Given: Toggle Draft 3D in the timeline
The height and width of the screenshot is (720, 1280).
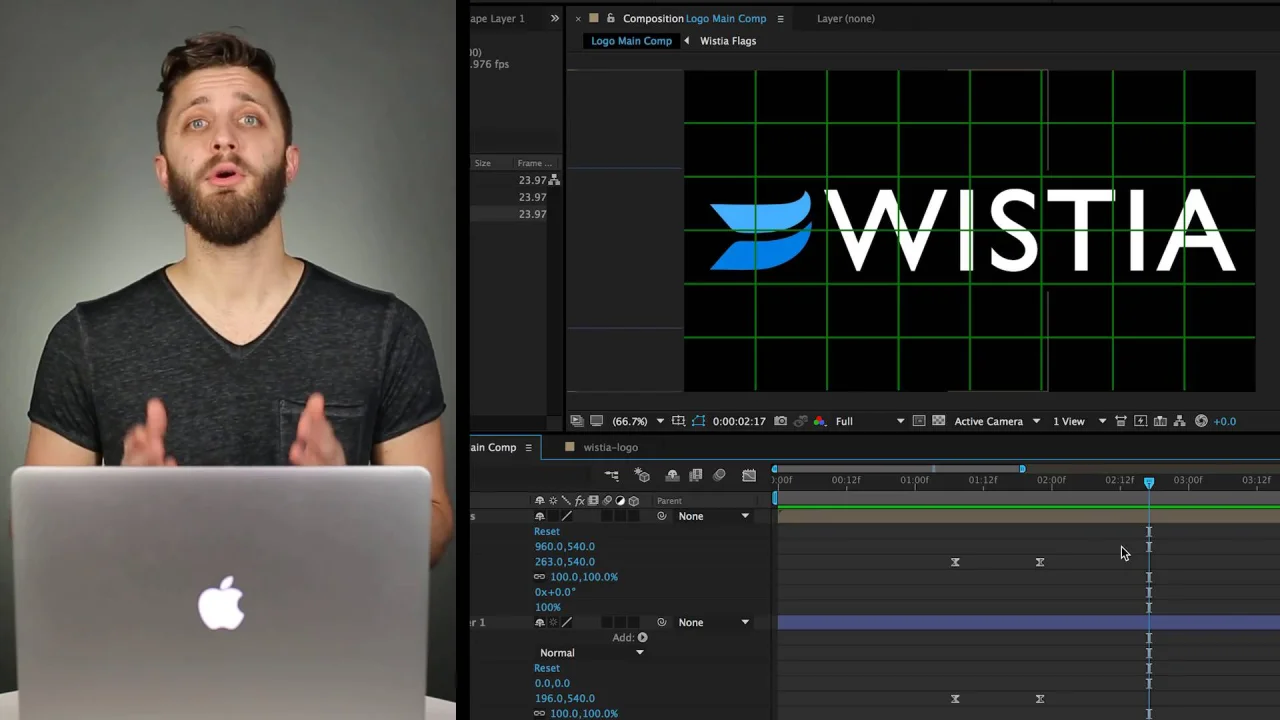Looking at the screenshot, I should pyautogui.click(x=643, y=476).
